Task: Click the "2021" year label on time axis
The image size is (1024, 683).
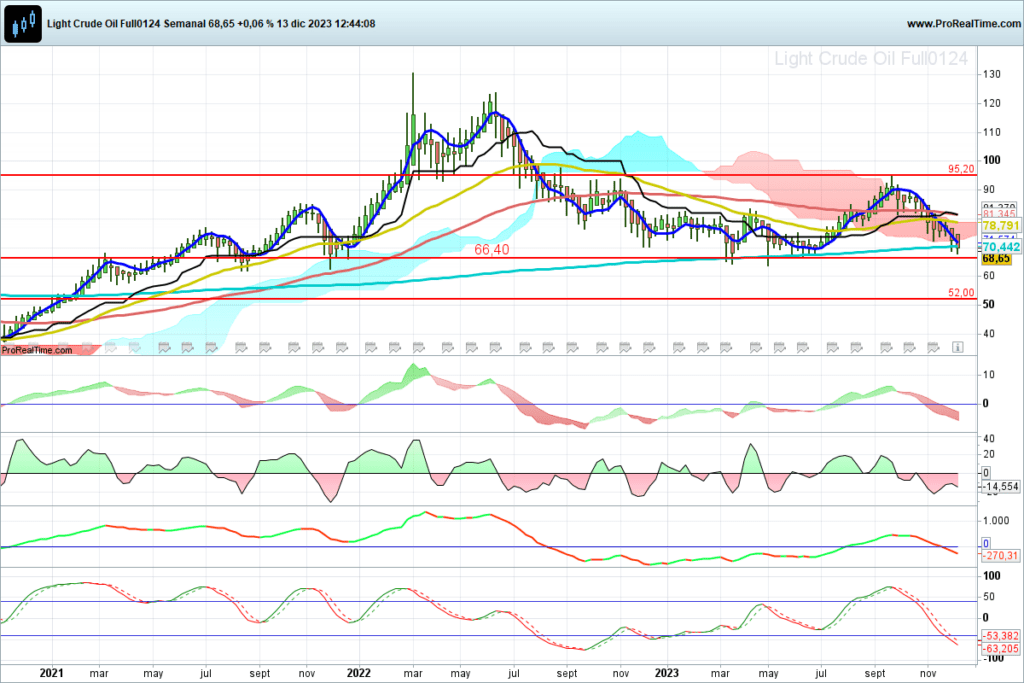Action: tap(52, 673)
